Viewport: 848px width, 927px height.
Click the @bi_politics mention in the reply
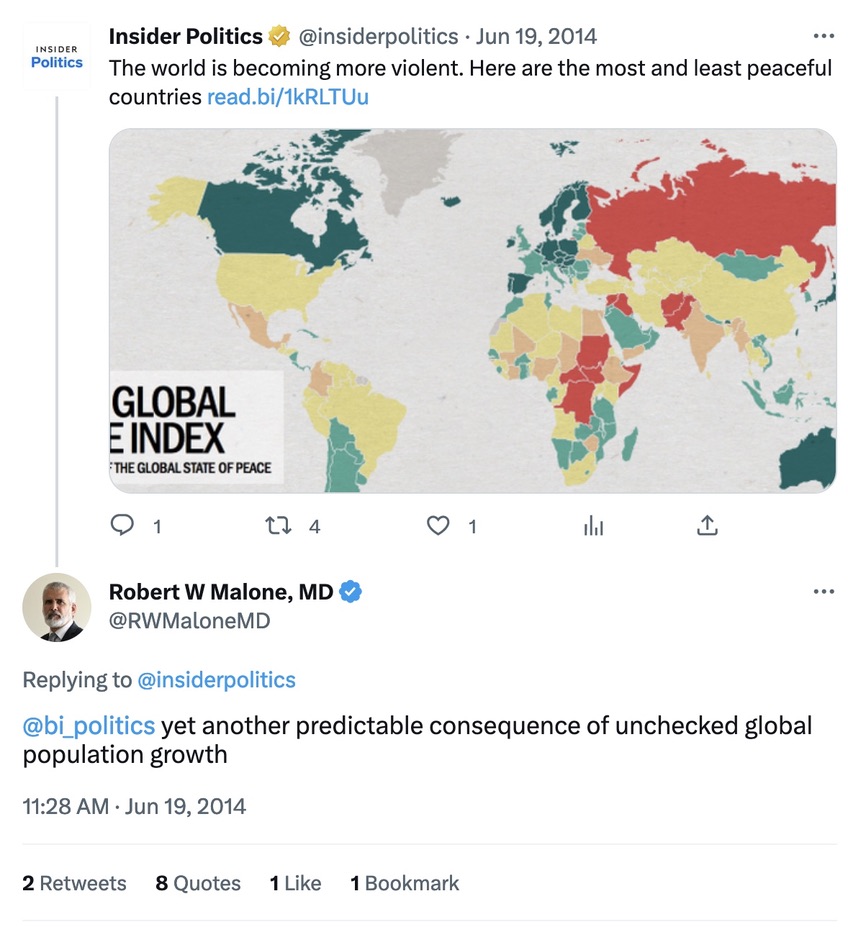(x=88, y=725)
